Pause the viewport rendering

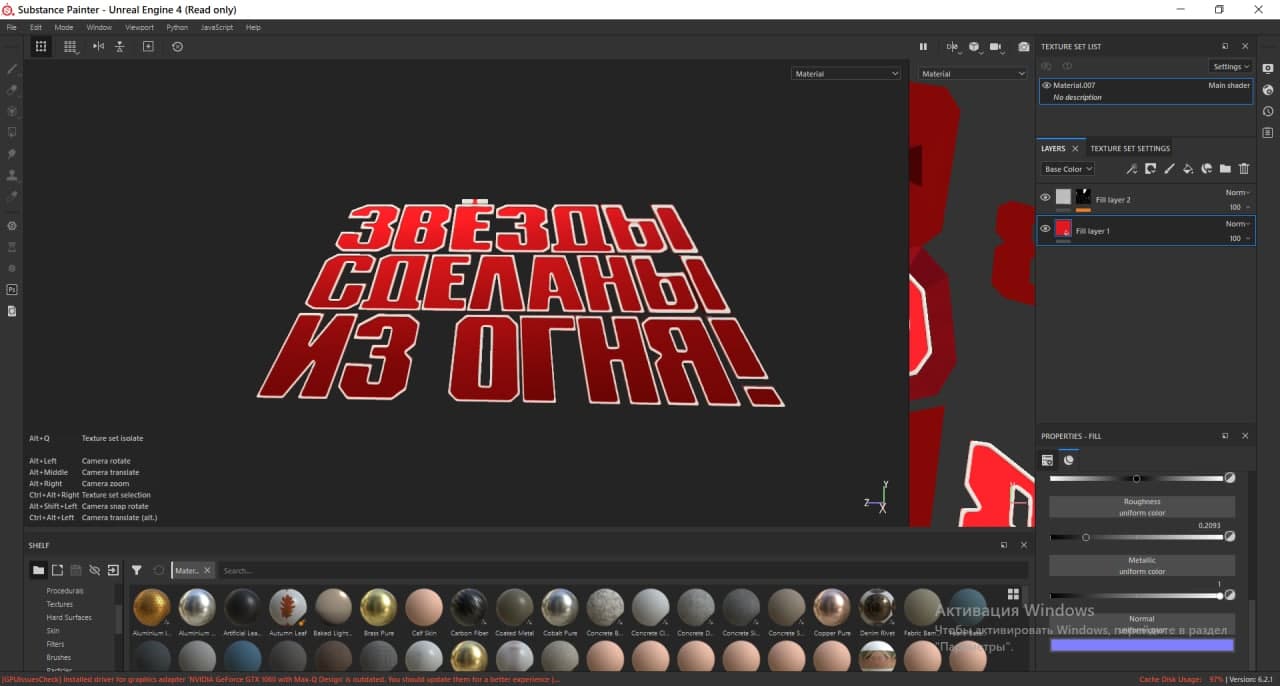(923, 47)
